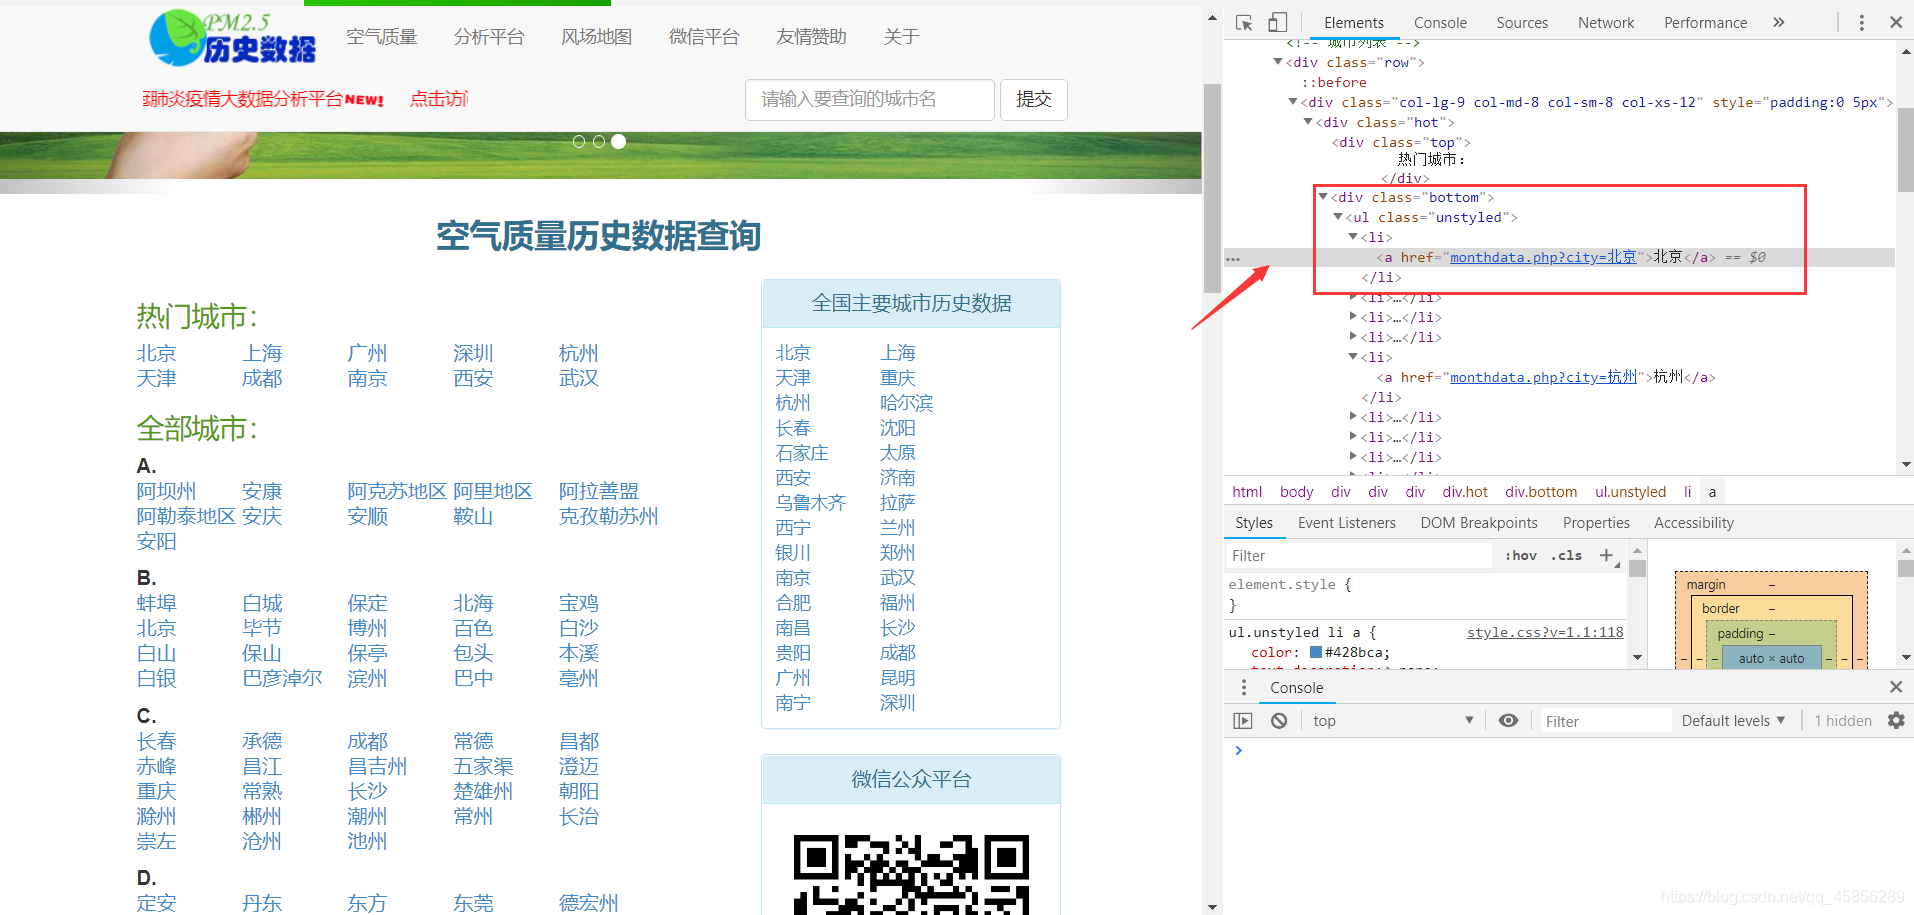Click the city name search input
The image size is (1914, 915).
tap(869, 99)
